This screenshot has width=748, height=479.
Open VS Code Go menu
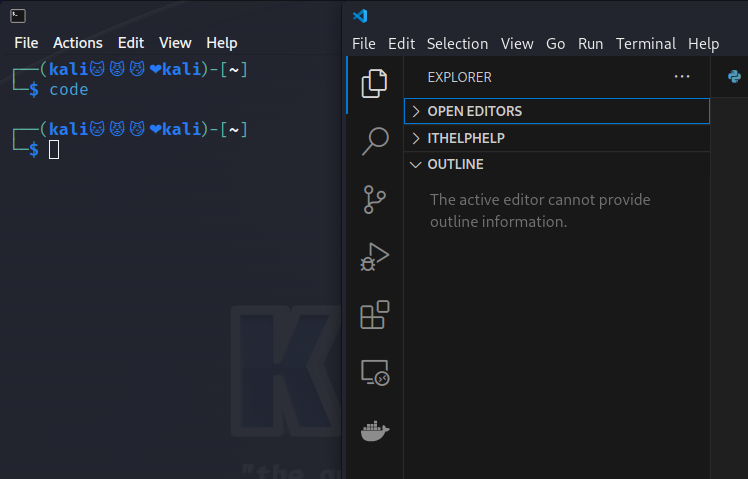pos(555,44)
